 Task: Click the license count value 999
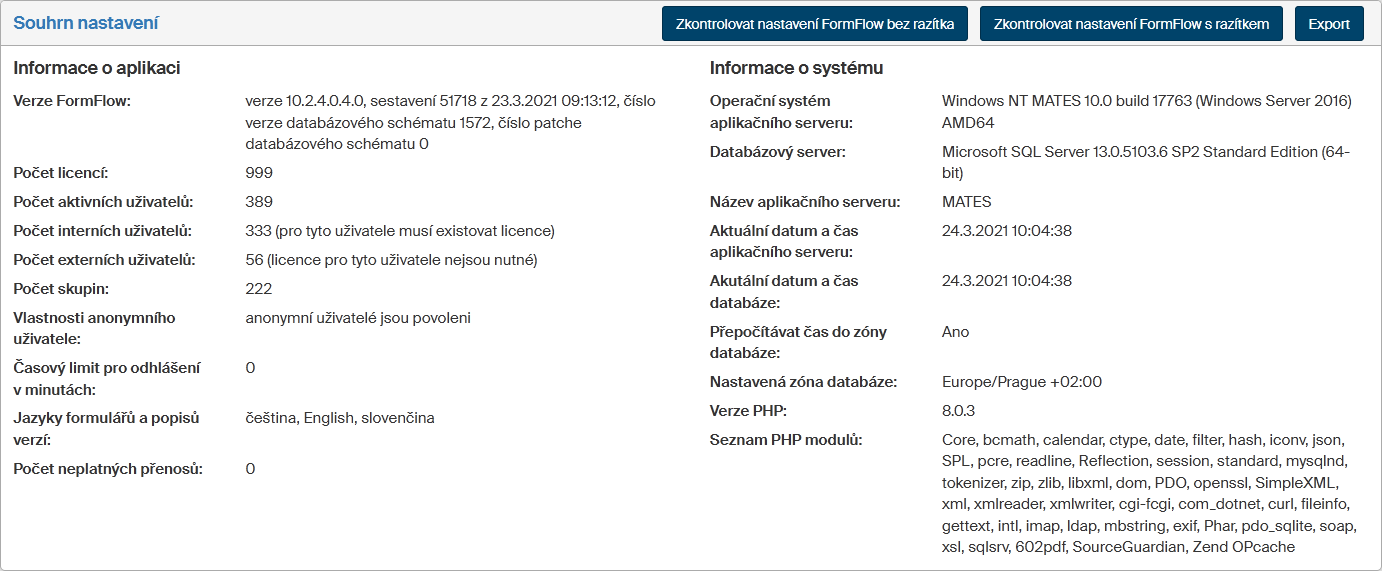click(259, 173)
